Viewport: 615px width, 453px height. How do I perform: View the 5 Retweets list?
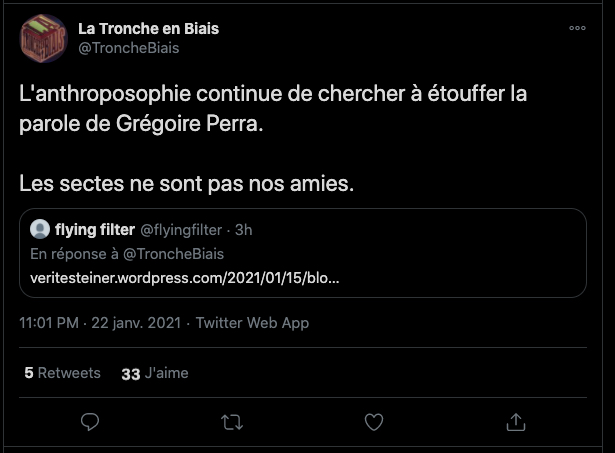coord(62,373)
